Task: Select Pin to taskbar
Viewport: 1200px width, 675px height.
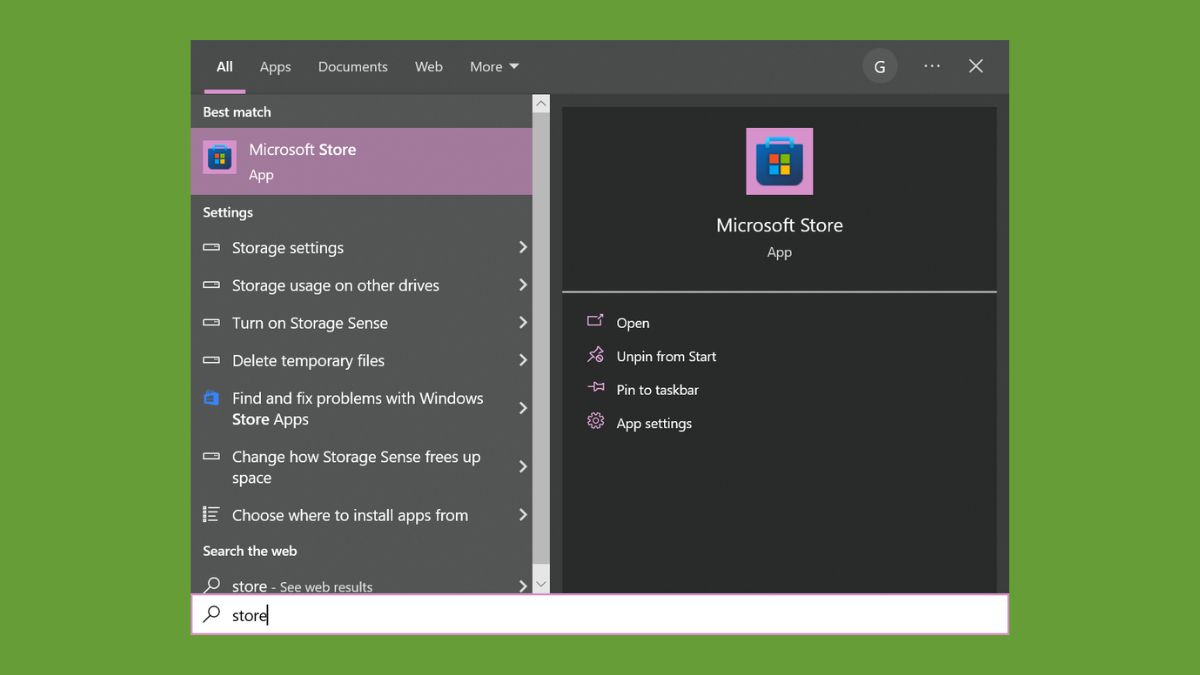Action: click(657, 390)
